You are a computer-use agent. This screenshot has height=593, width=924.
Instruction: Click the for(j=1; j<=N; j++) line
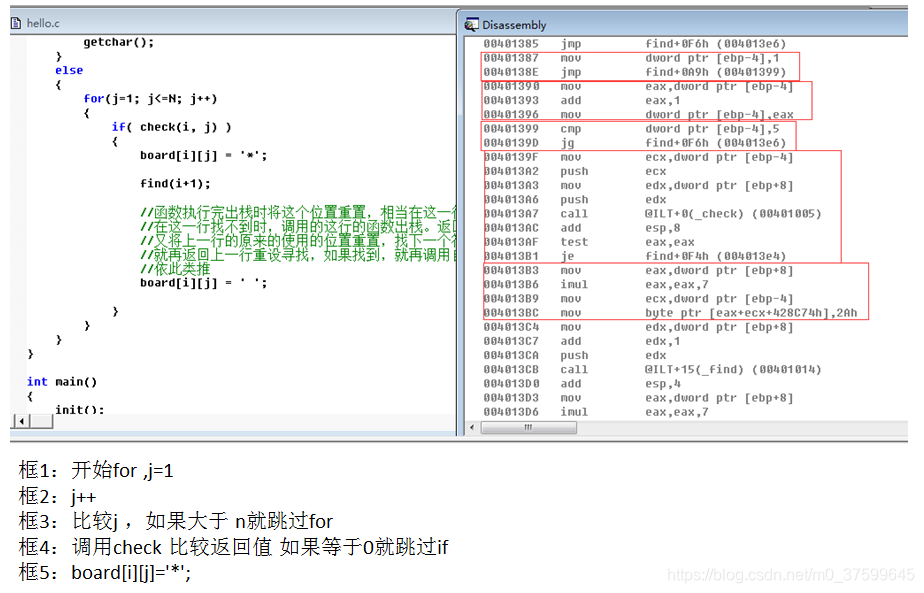pyautogui.click(x=150, y=98)
